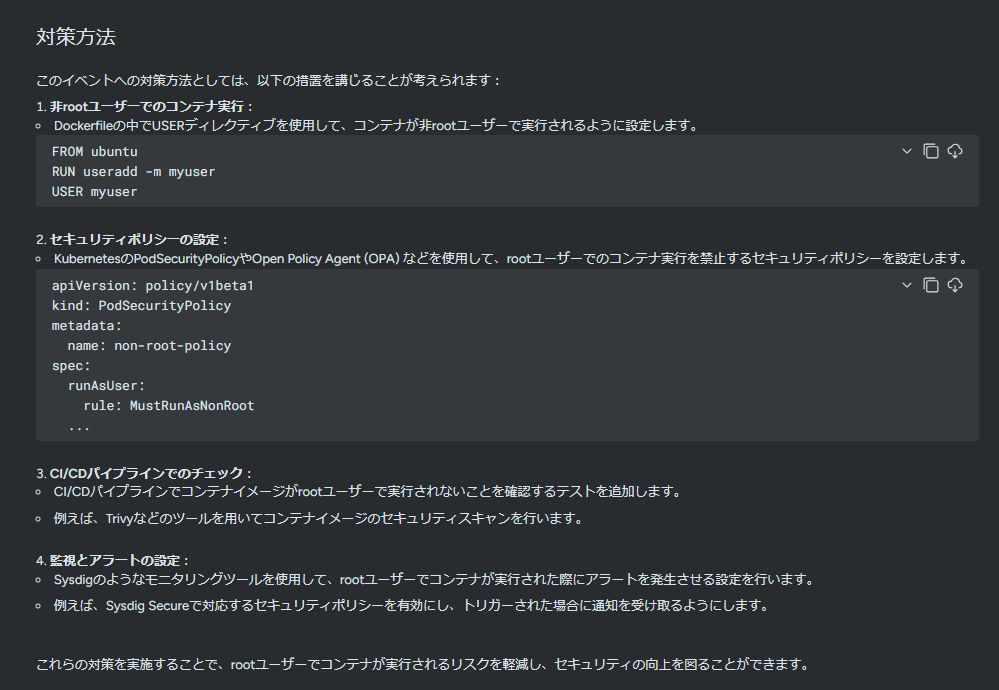Click the 'RUN useradd -m myuser' line

pyautogui.click(x=133, y=172)
